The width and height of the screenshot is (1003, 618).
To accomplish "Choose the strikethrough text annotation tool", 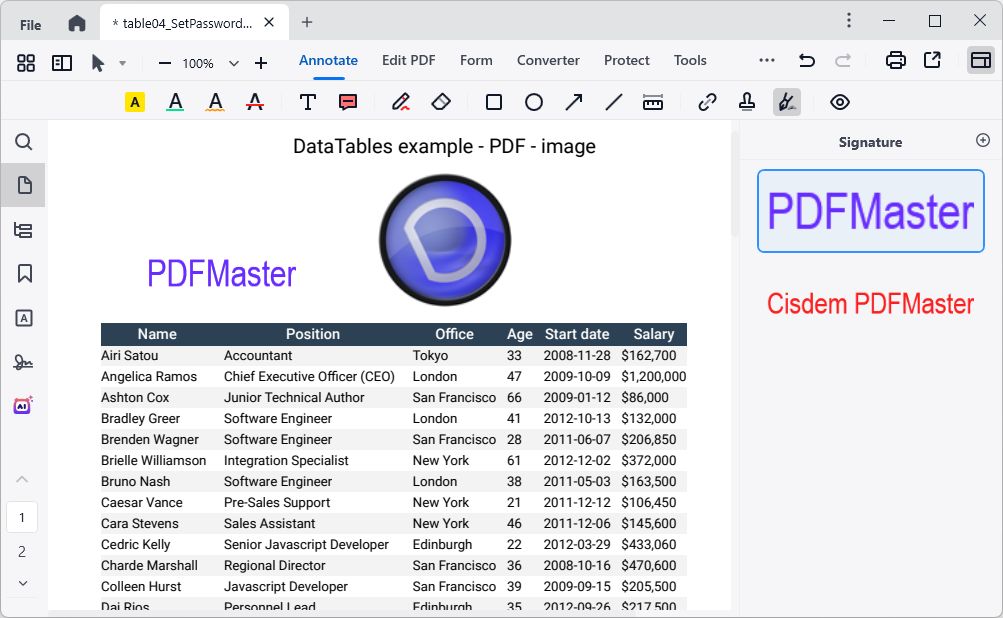I will tap(255, 102).
